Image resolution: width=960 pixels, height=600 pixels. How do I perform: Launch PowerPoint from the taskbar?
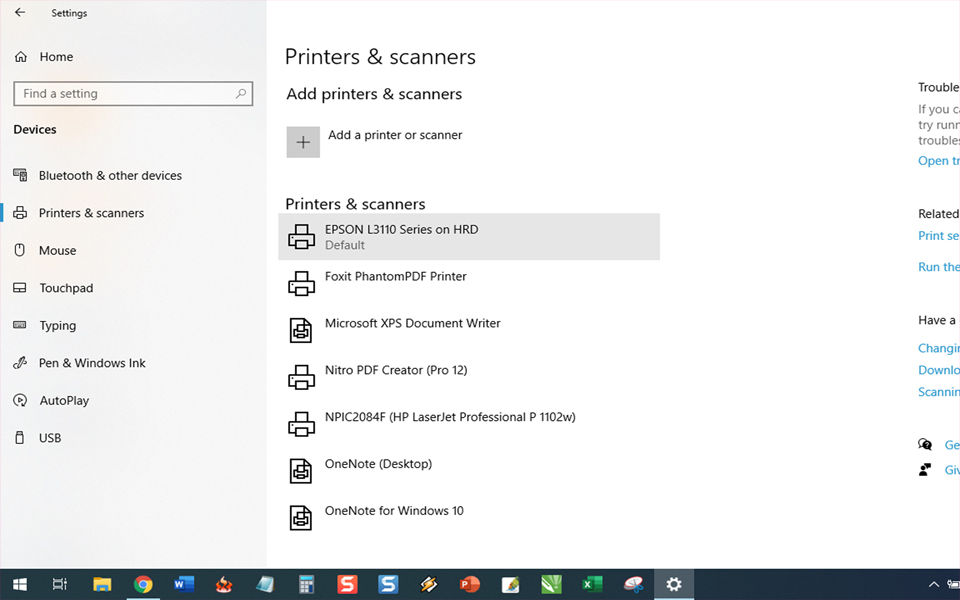pos(469,584)
